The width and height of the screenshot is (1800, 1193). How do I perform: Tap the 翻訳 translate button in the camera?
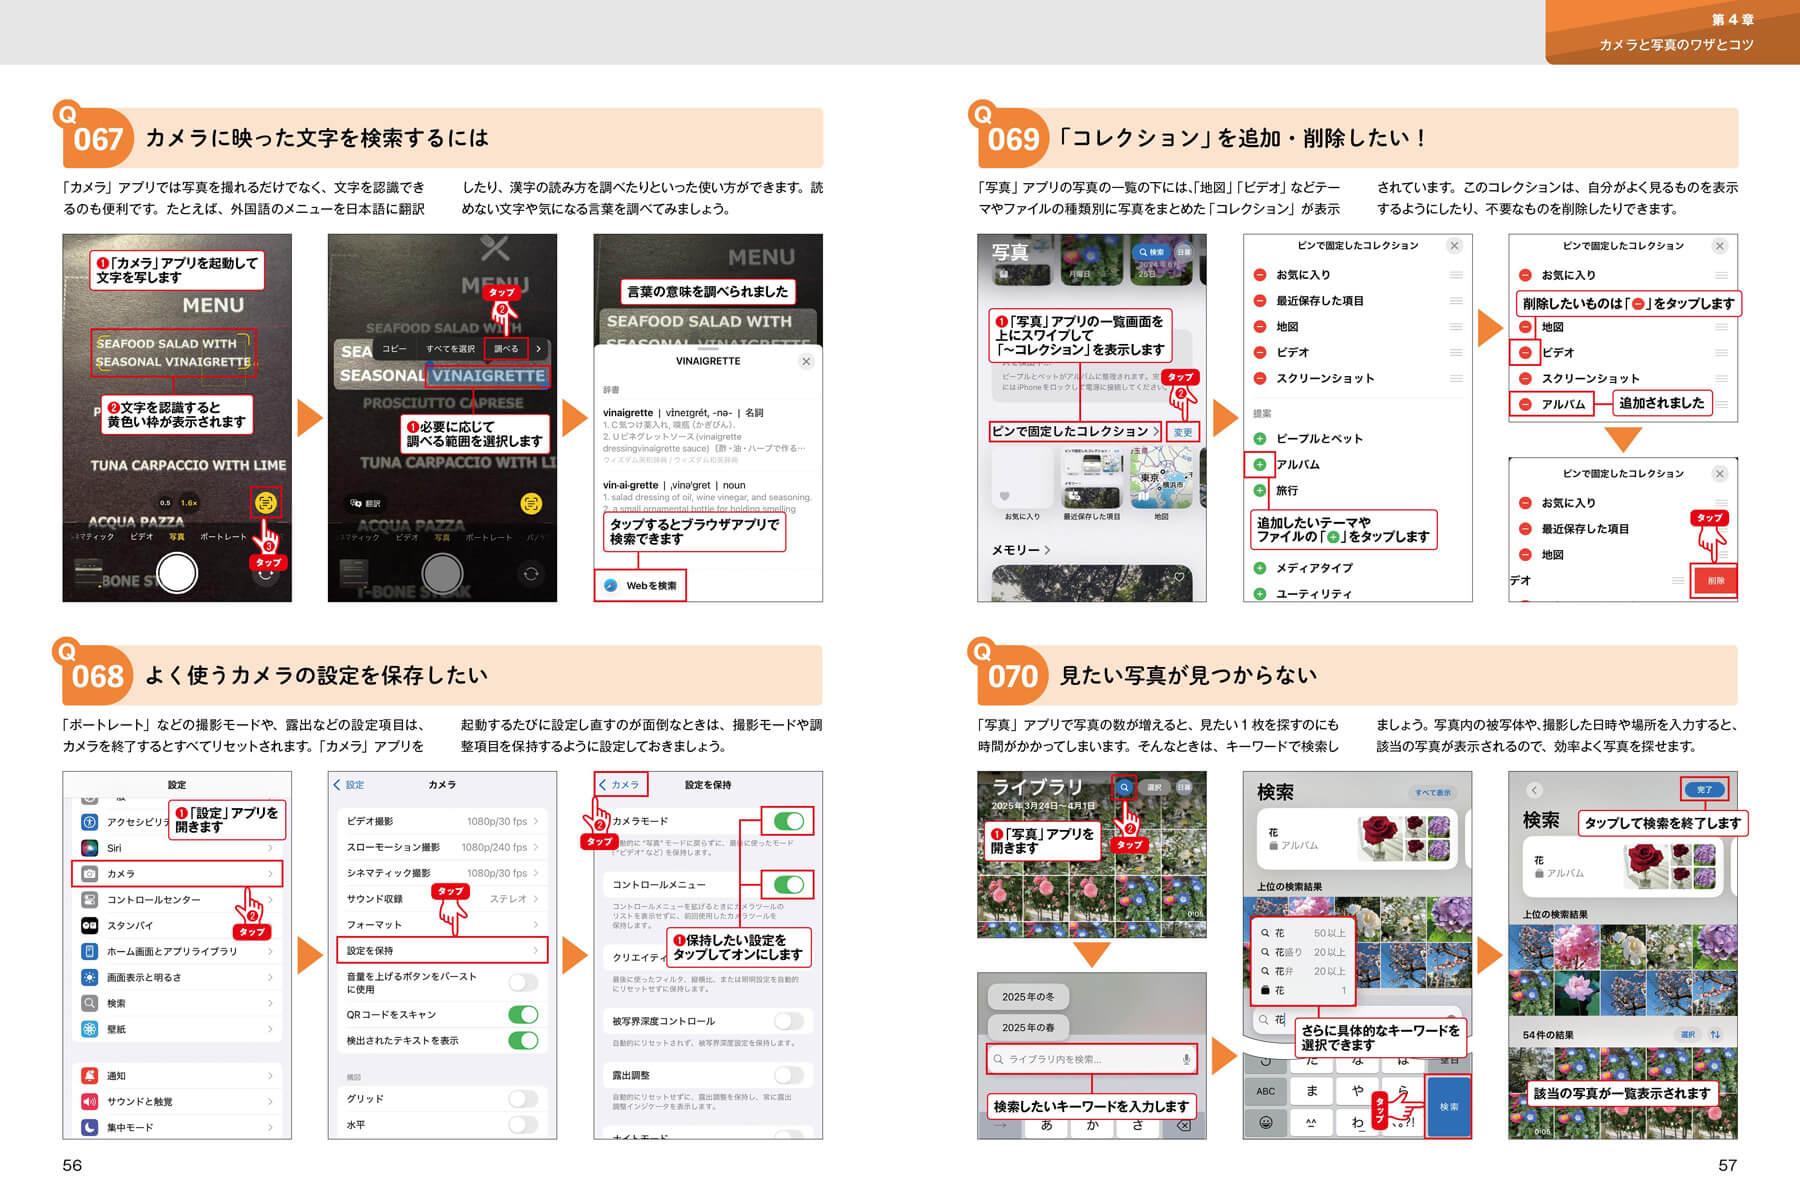tap(365, 503)
